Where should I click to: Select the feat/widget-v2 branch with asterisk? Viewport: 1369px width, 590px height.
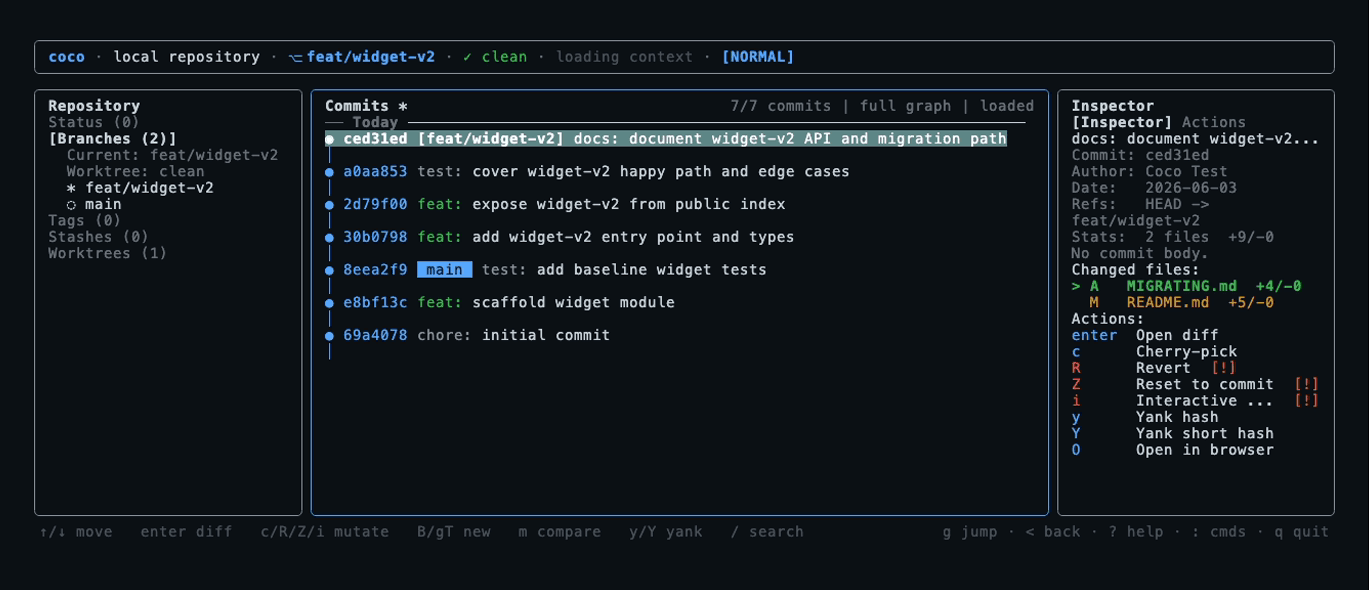pyautogui.click(x=140, y=188)
